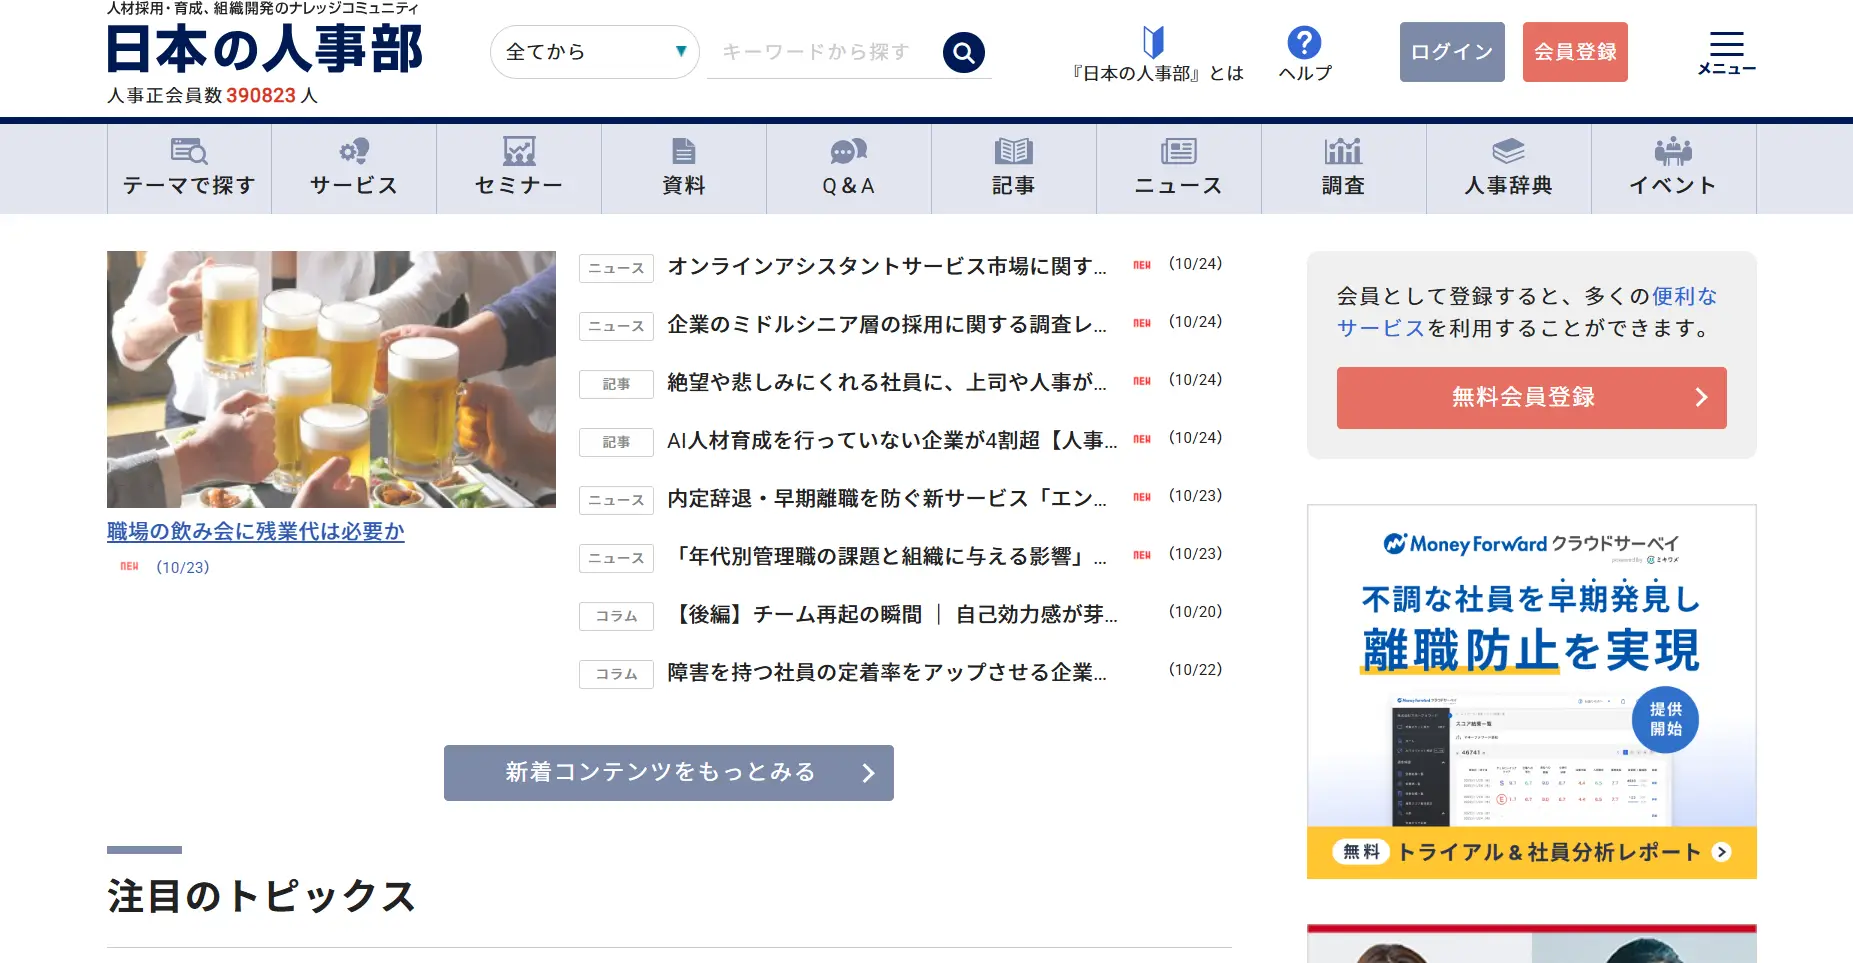Click the Help question mark icon
The height and width of the screenshot is (963, 1853).
pyautogui.click(x=1304, y=43)
